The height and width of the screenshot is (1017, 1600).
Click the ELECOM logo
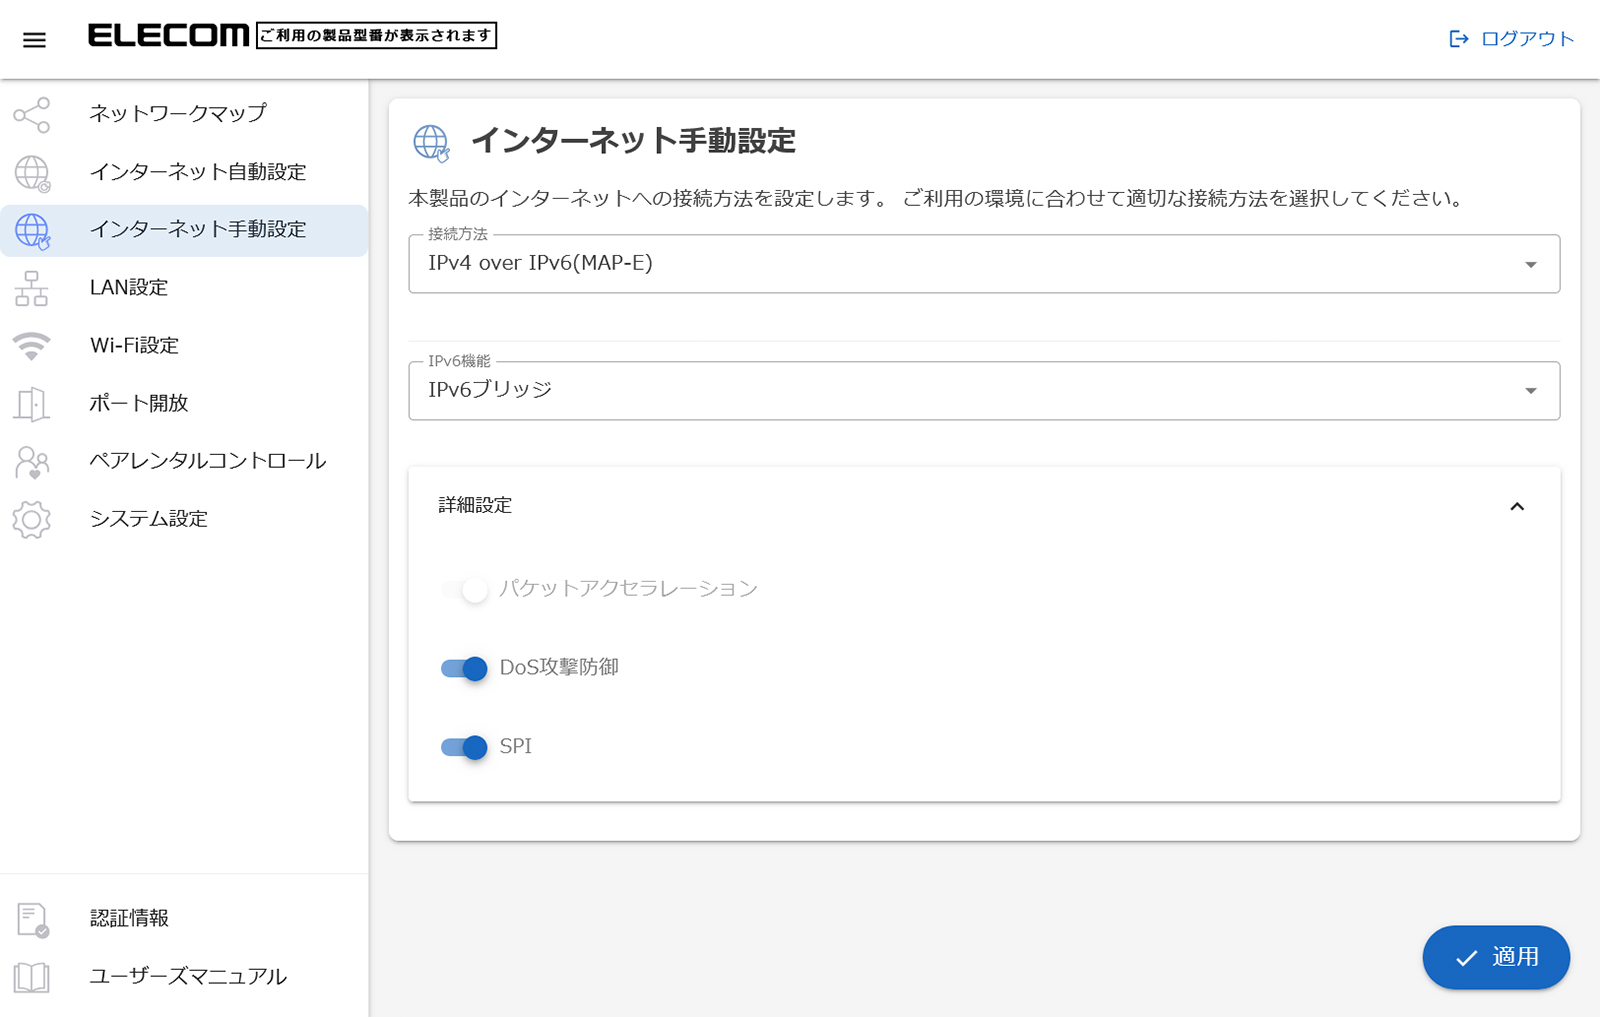(x=168, y=36)
